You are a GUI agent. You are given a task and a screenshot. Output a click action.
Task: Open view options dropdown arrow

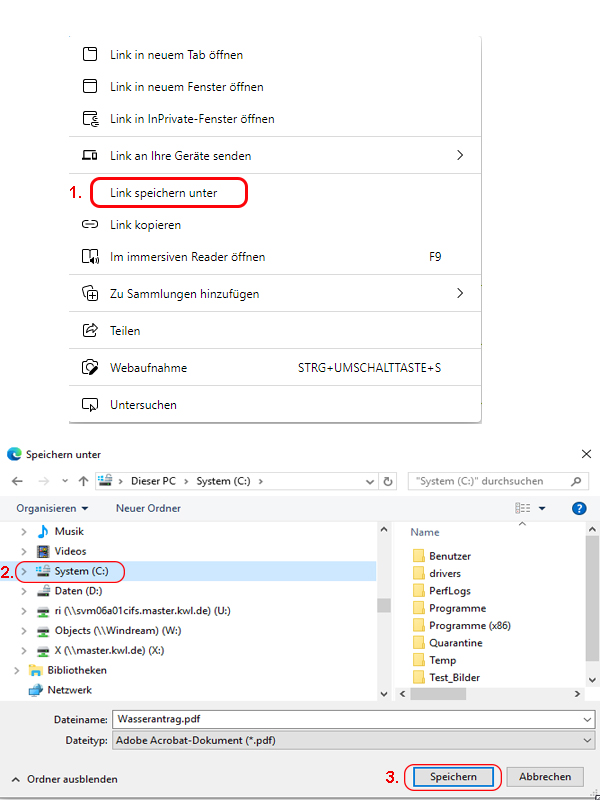pyautogui.click(x=542, y=509)
